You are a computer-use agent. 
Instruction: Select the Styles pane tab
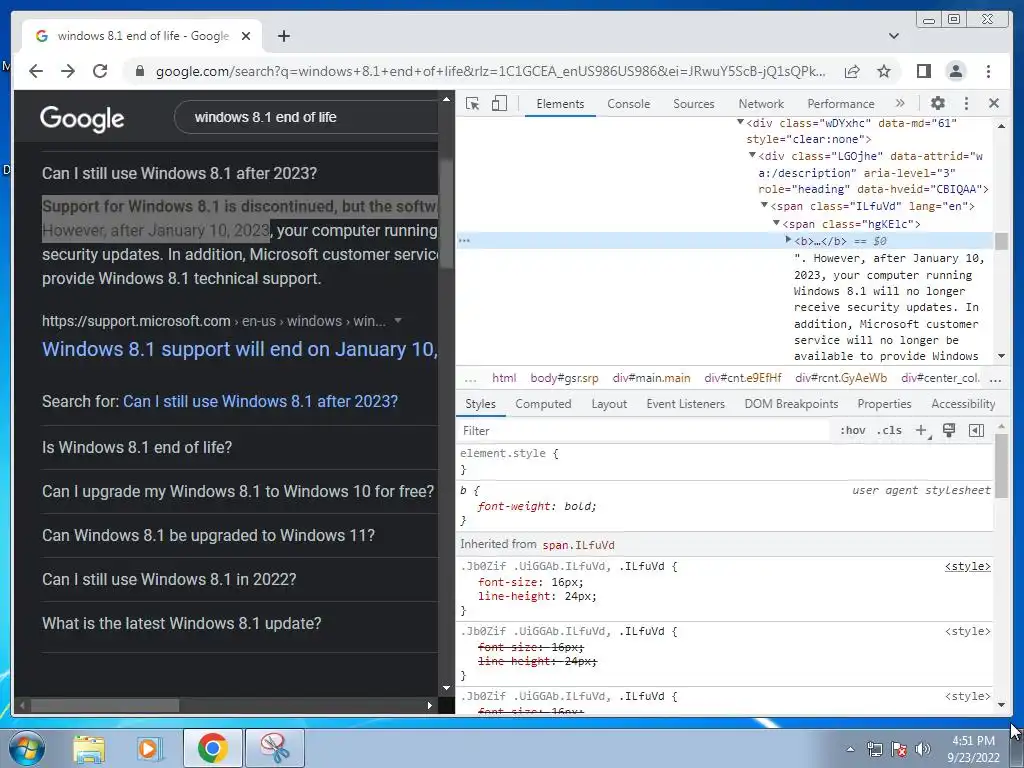(x=480, y=404)
